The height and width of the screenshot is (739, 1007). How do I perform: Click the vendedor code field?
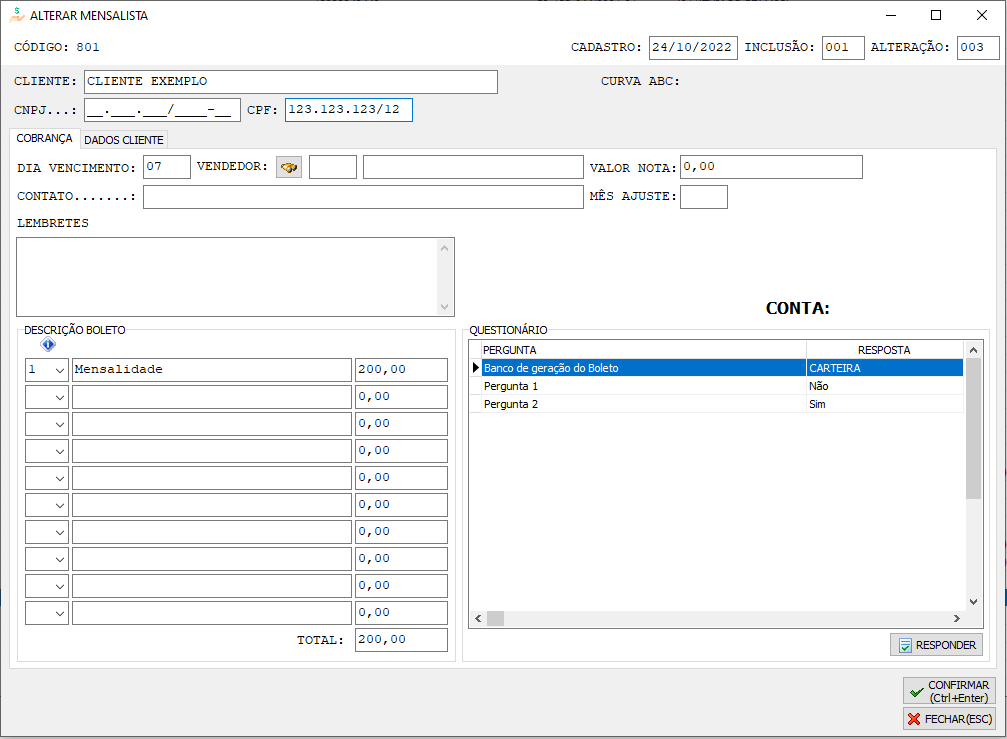click(x=333, y=167)
